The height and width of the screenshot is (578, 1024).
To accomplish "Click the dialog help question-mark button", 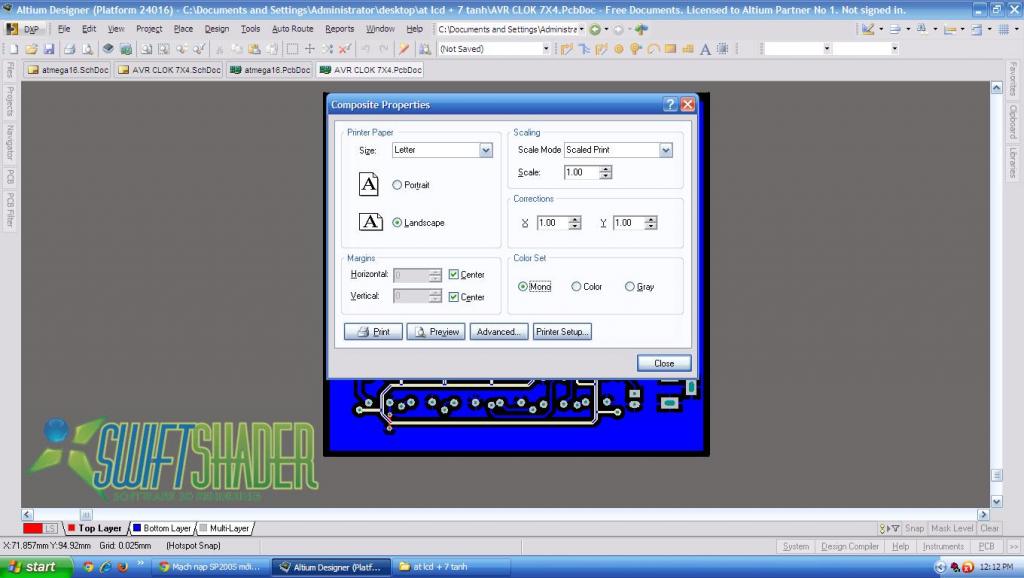I will 670,104.
